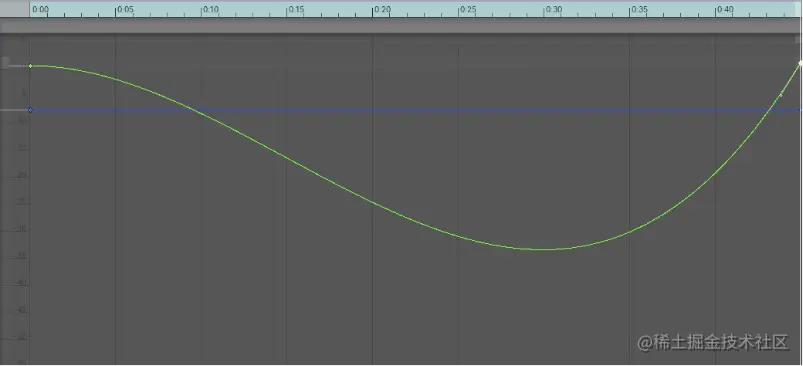This screenshot has width=803, height=366.
Task: Click the 0:30 mark on the time ruler
Action: tap(554, 9)
